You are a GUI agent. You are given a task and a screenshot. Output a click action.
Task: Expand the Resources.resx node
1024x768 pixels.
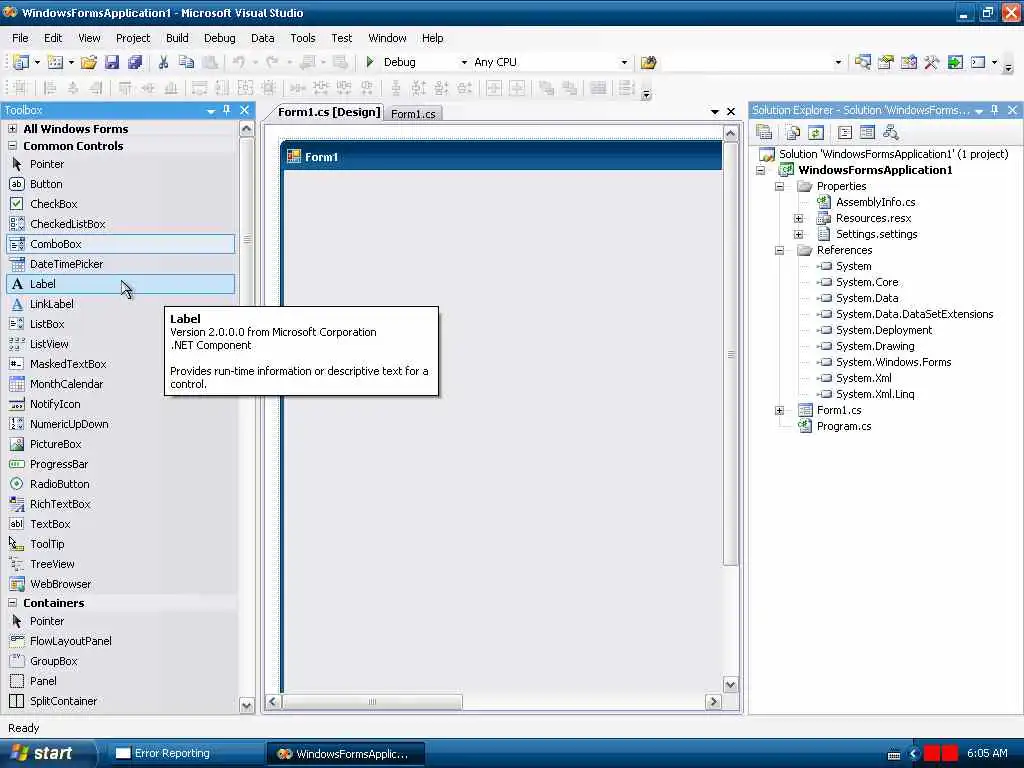pyautogui.click(x=799, y=218)
